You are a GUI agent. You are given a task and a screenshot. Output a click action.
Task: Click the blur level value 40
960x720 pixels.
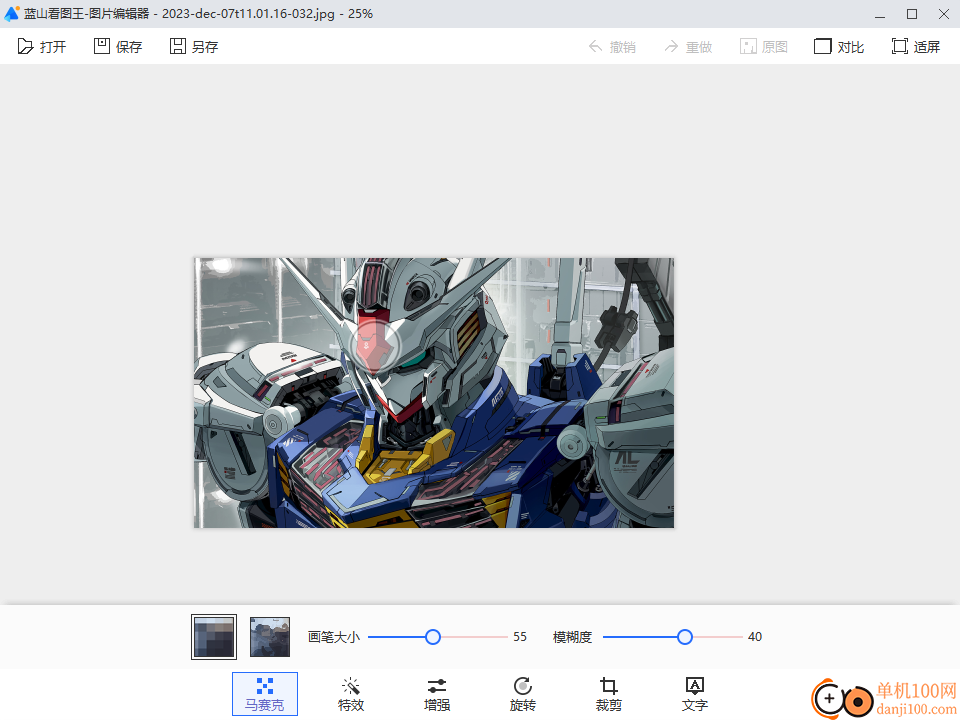click(x=755, y=637)
